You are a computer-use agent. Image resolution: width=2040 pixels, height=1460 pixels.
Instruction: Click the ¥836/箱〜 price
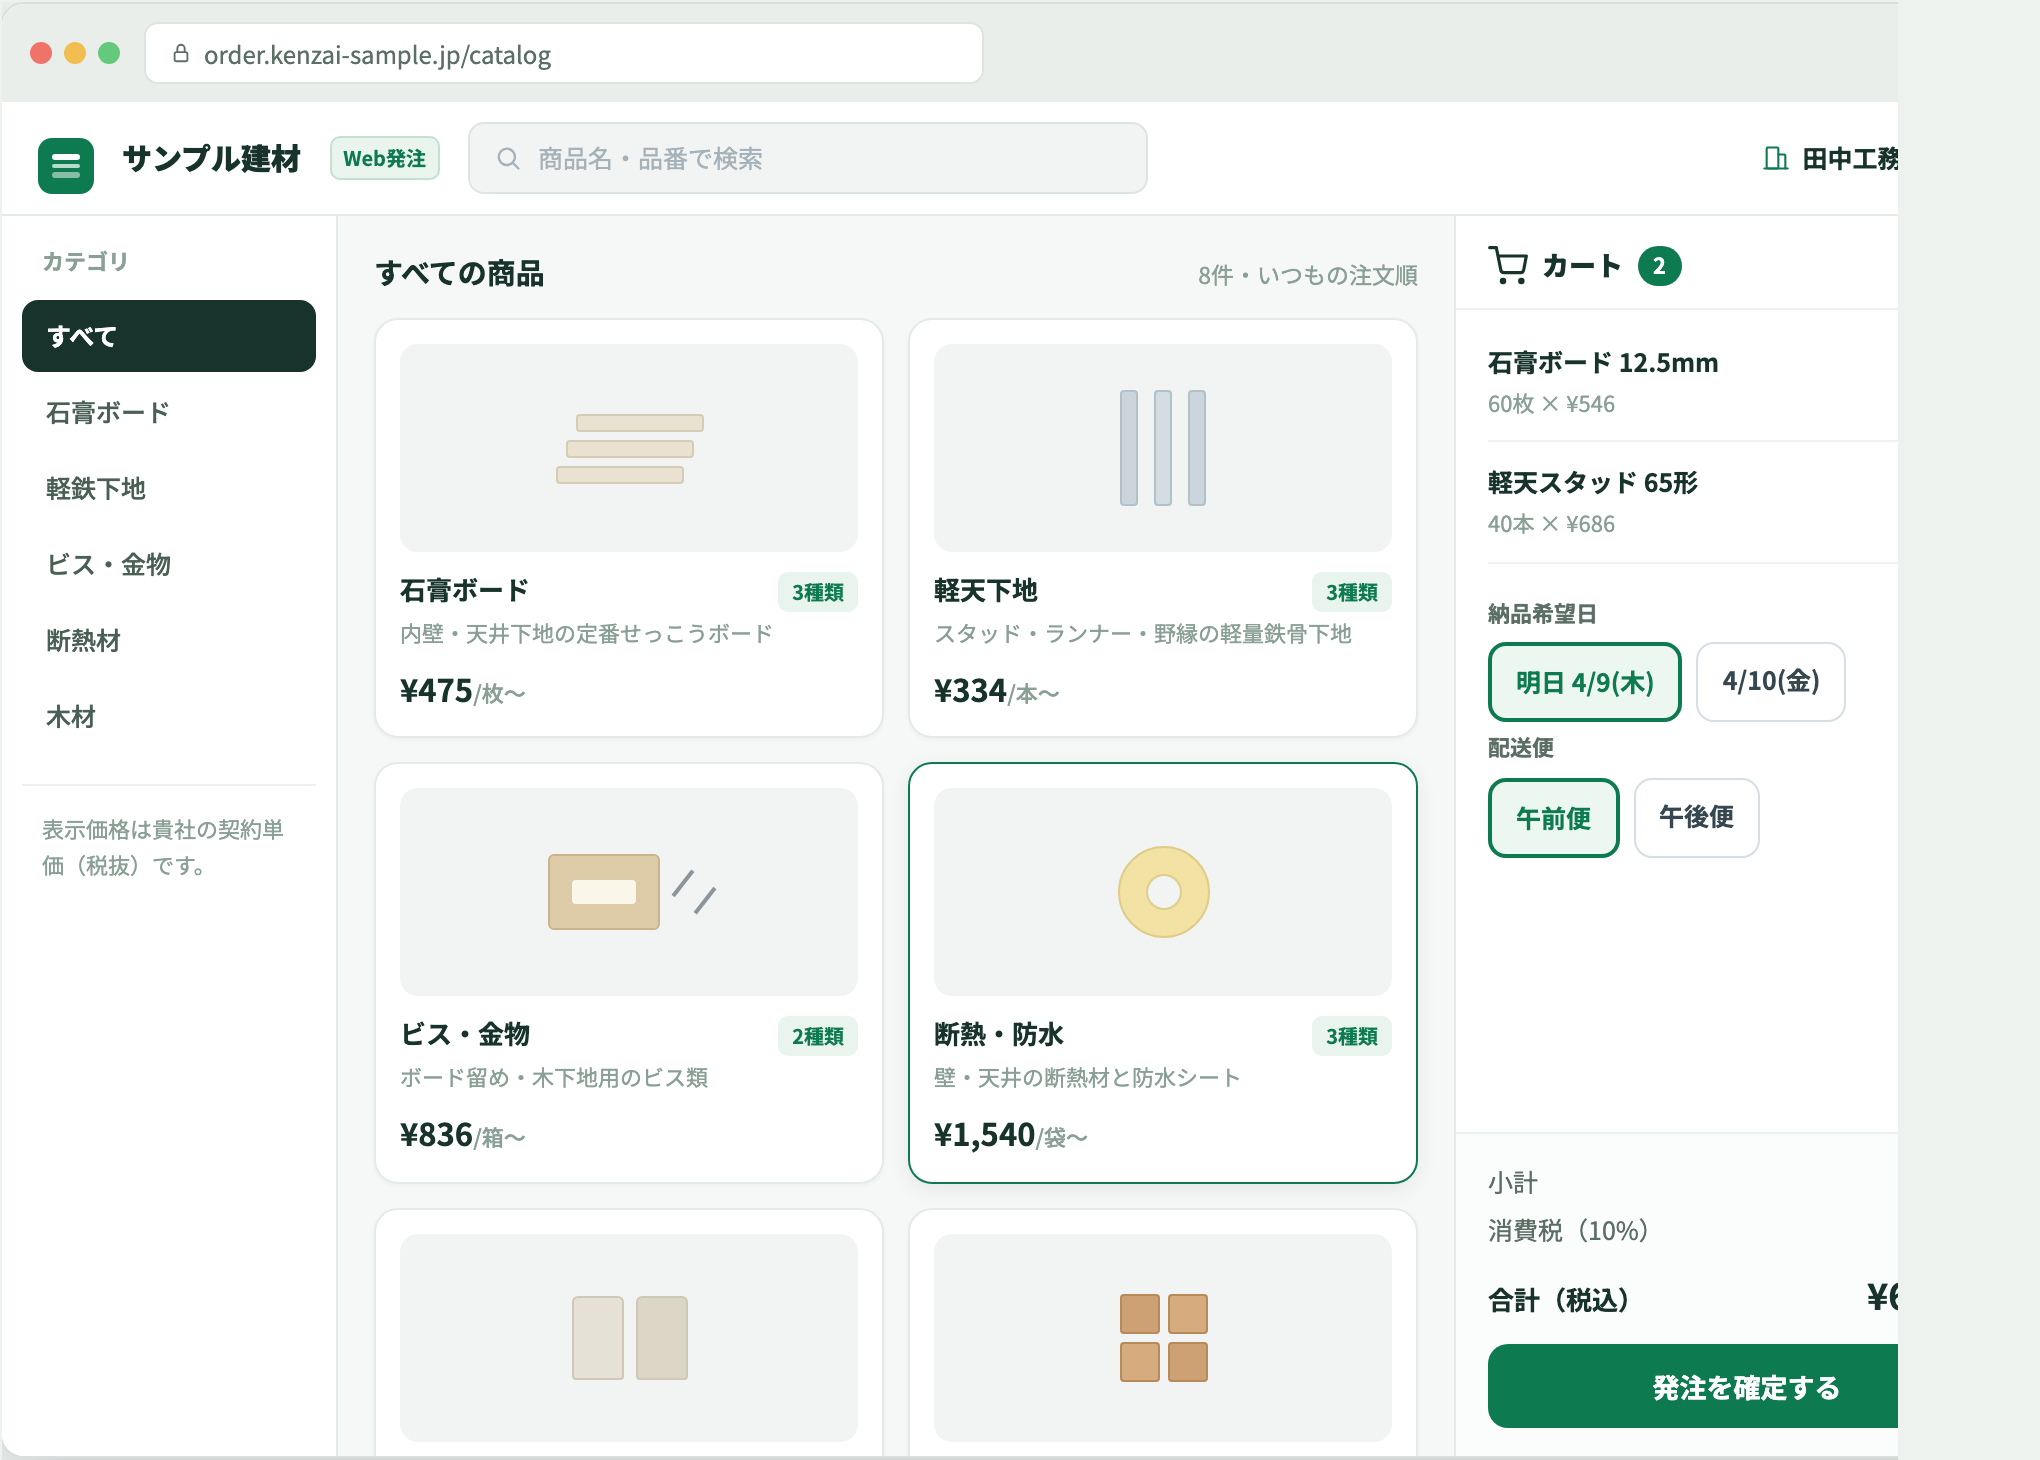click(x=462, y=1135)
